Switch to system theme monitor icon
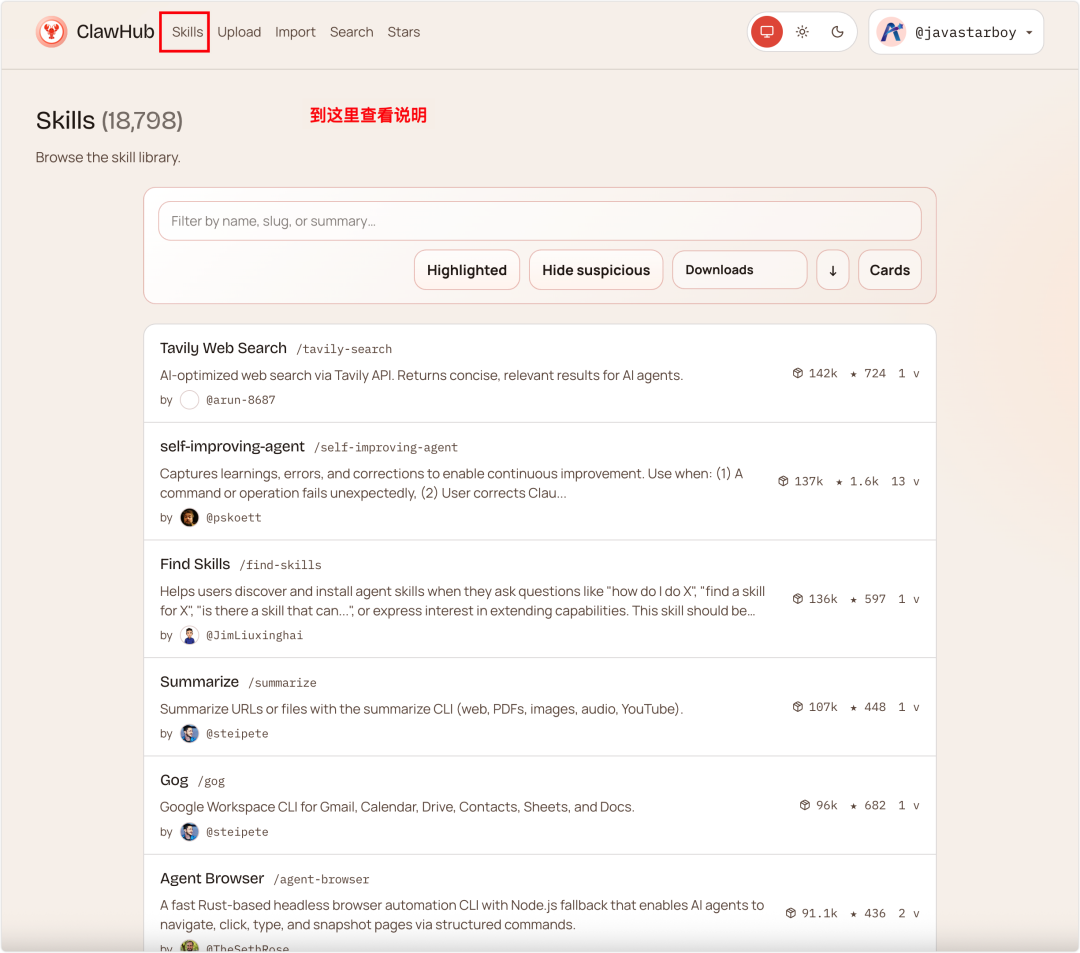 pos(767,32)
